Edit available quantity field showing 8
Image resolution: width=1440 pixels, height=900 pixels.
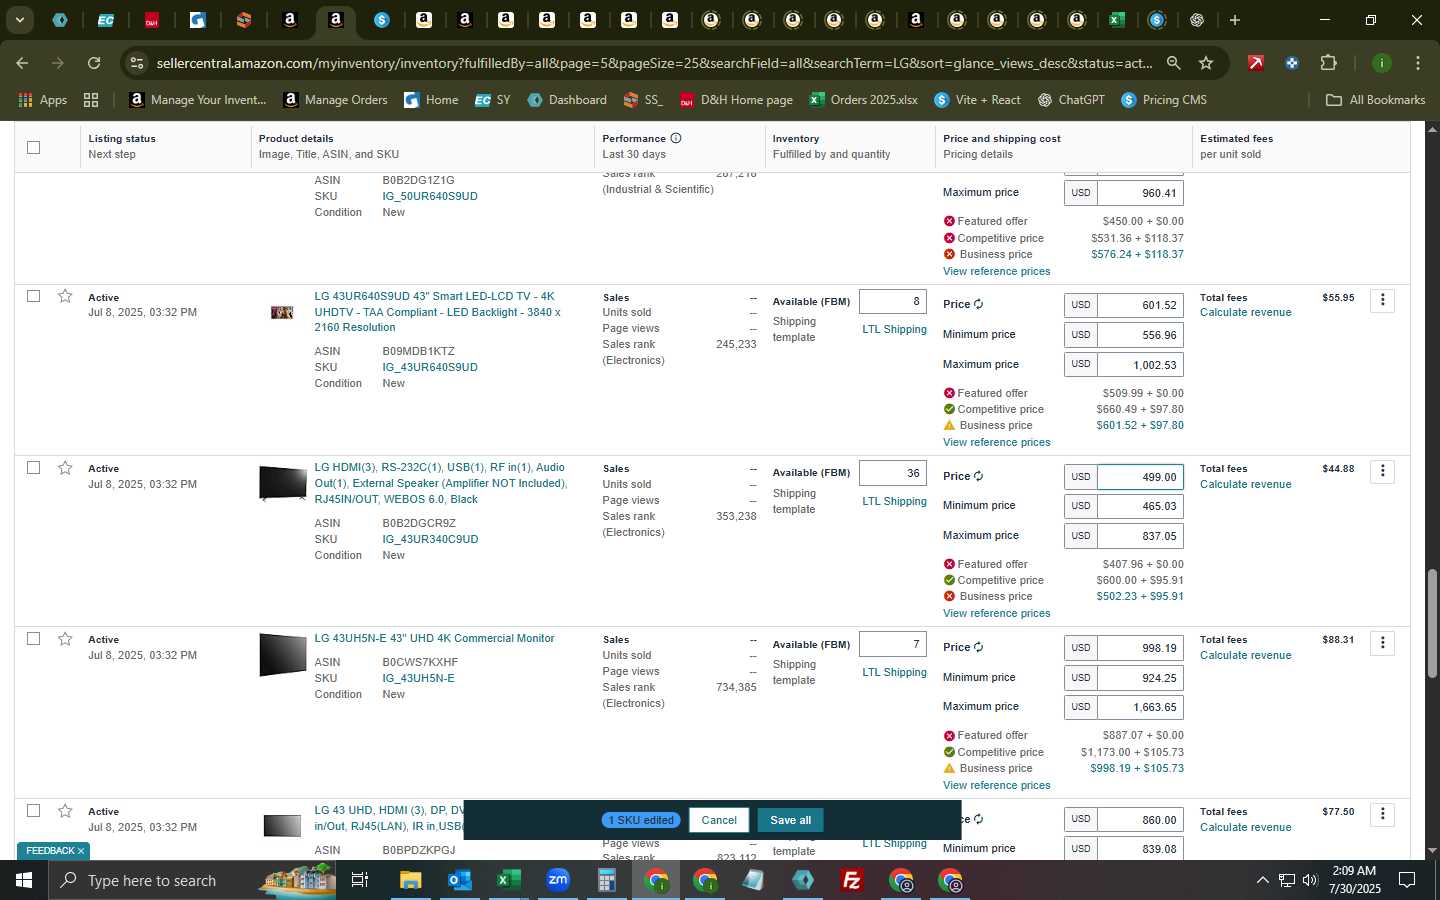coord(893,301)
